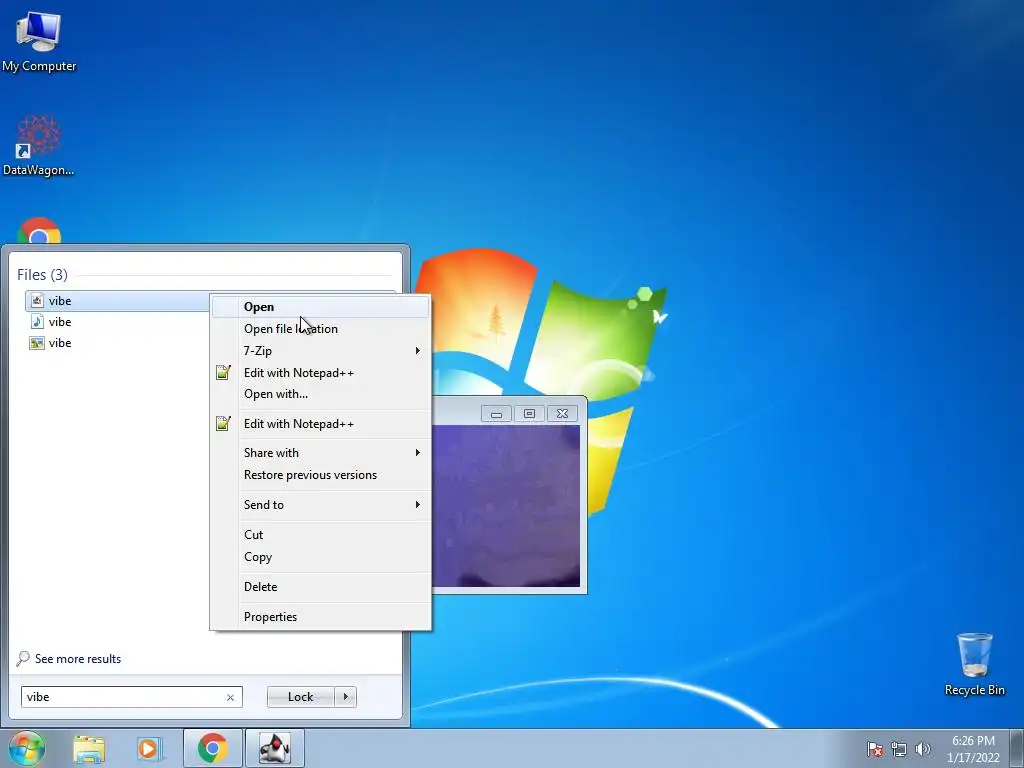
Task: Click the Files (3) results header
Action: pos(42,275)
